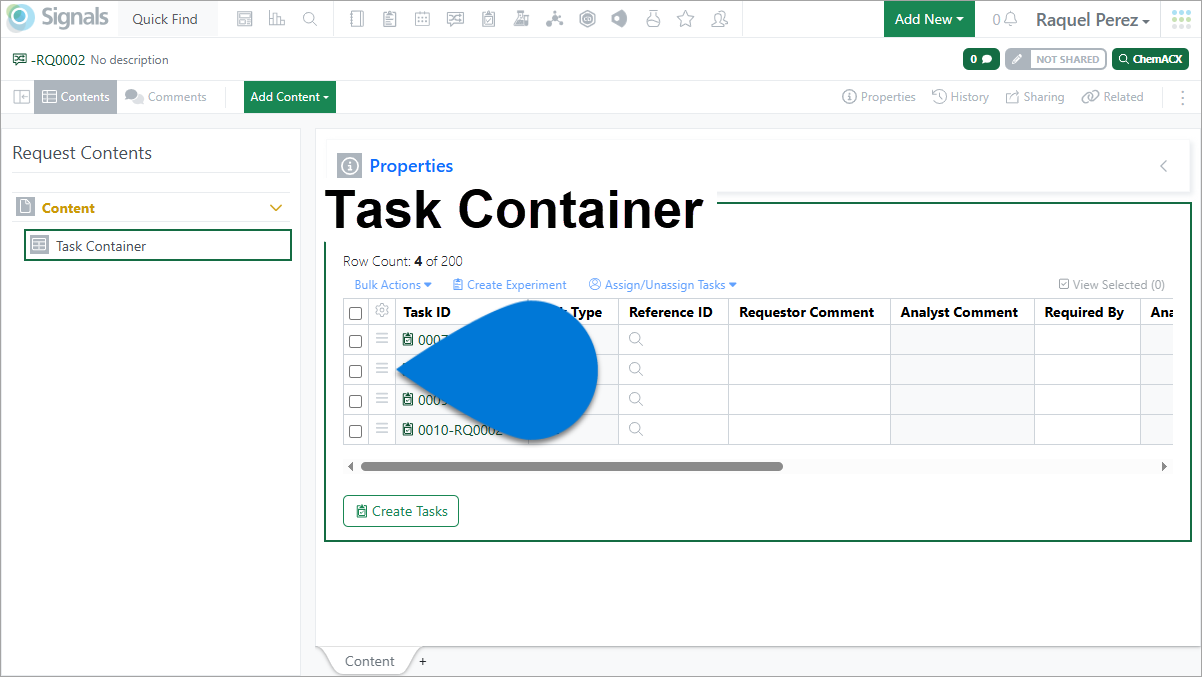The height and width of the screenshot is (677, 1202).
Task: Open the molecule network icon
Action: [x=554, y=19]
